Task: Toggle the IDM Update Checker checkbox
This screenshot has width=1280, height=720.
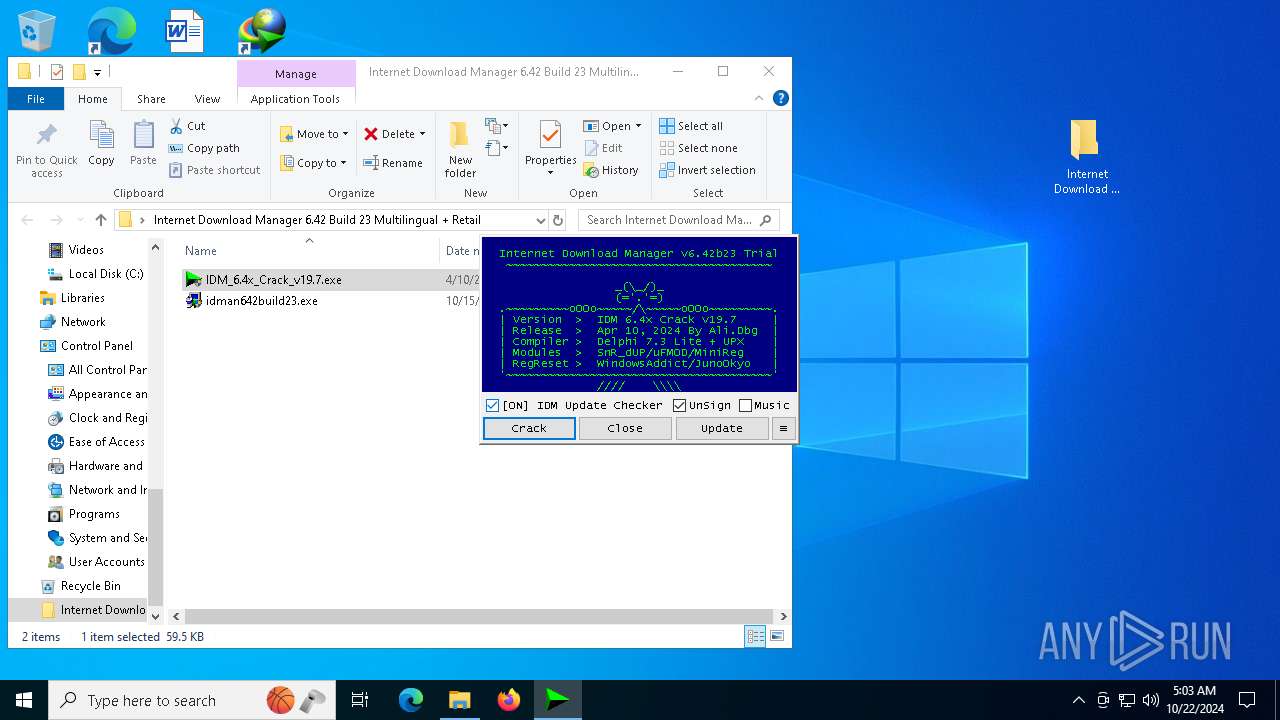Action: pyautogui.click(x=492, y=405)
